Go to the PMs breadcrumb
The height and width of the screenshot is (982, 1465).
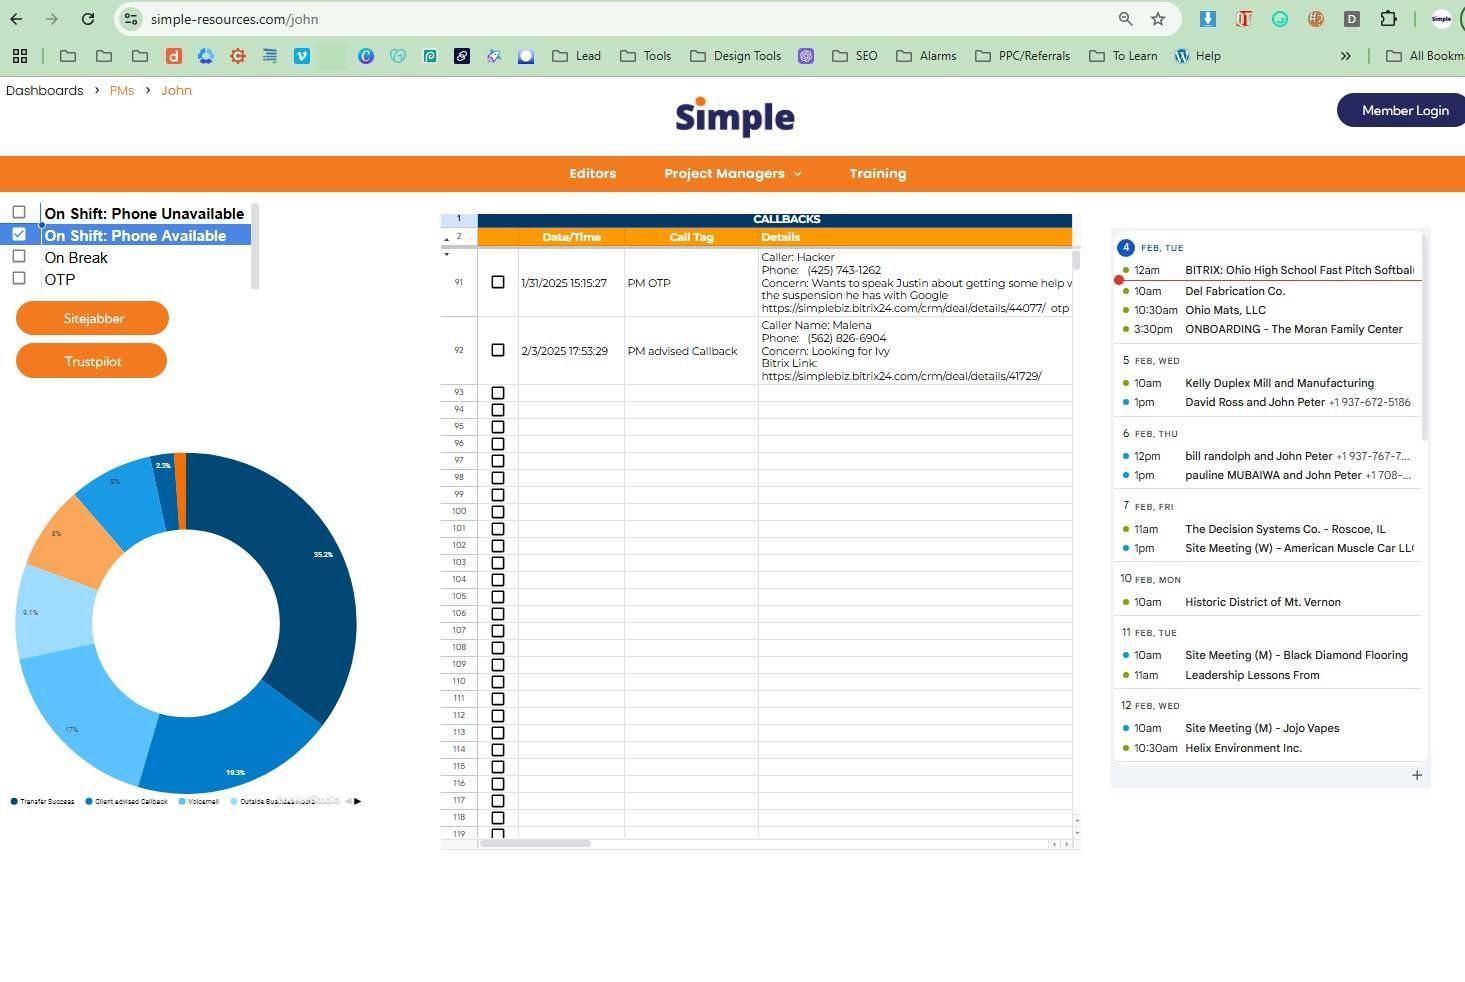point(122,90)
